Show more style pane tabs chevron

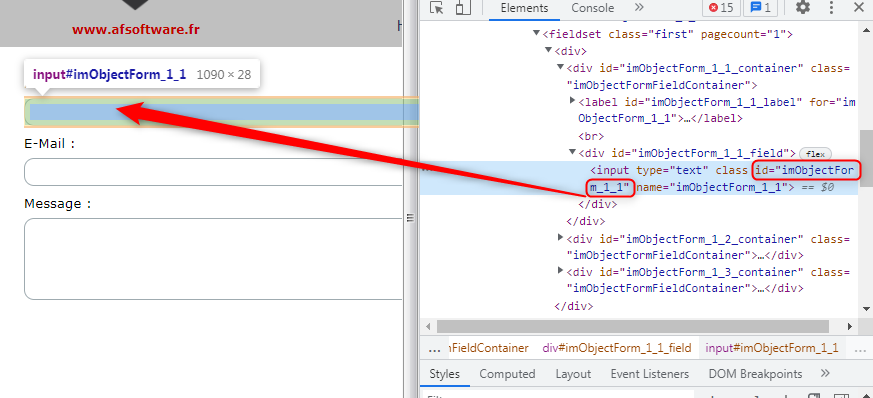(x=825, y=373)
